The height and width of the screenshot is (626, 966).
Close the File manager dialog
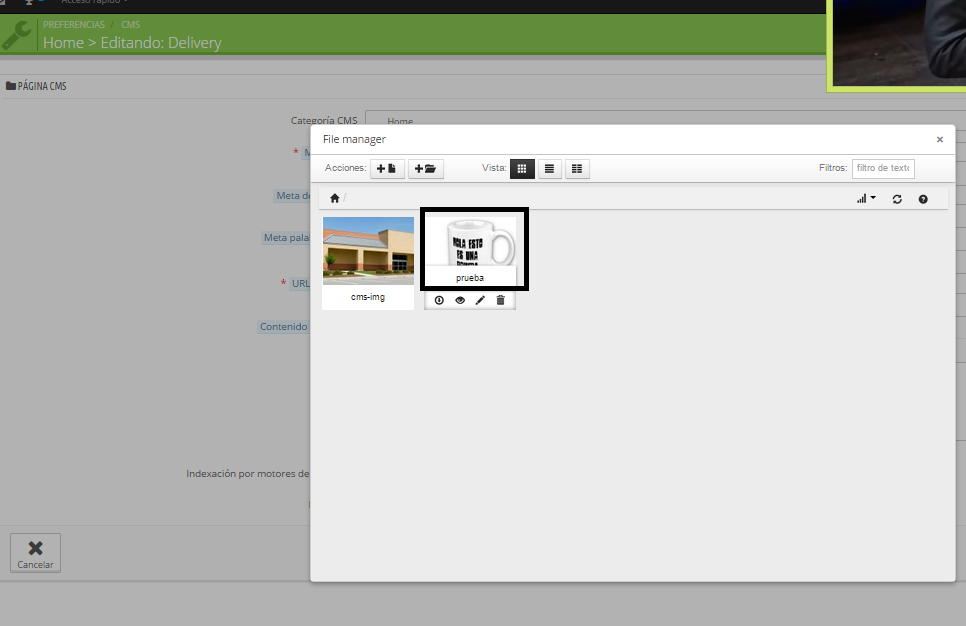coord(939,140)
